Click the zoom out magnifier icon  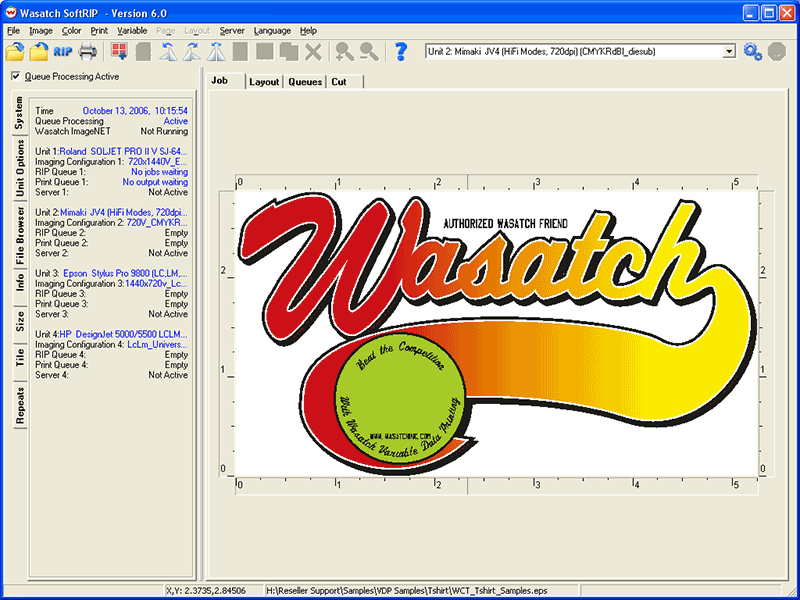coord(369,52)
